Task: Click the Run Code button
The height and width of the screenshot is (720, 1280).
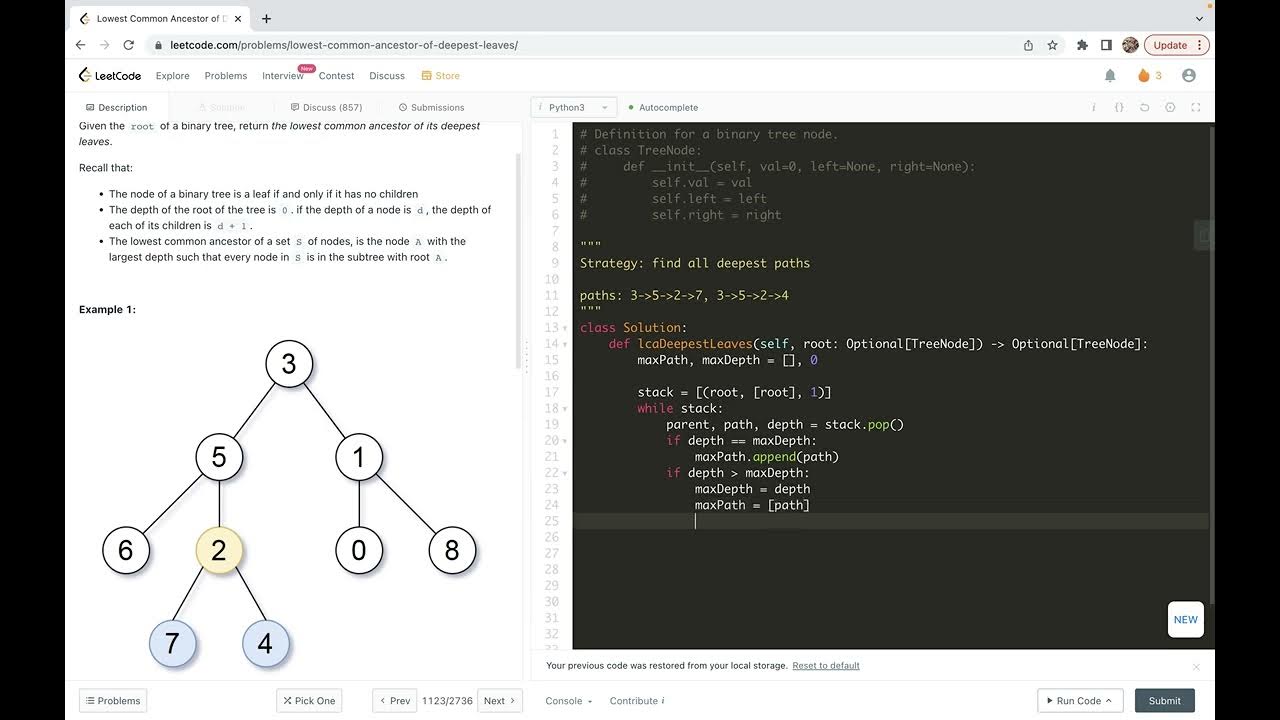Action: pos(1080,701)
